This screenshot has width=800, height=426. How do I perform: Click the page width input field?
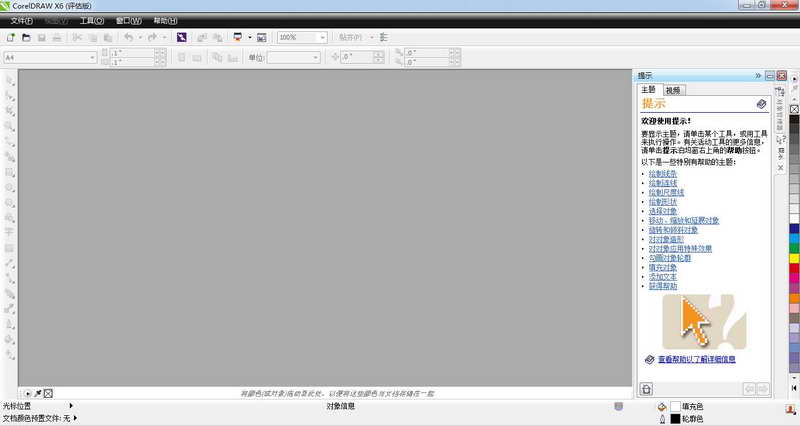pyautogui.click(x=132, y=53)
